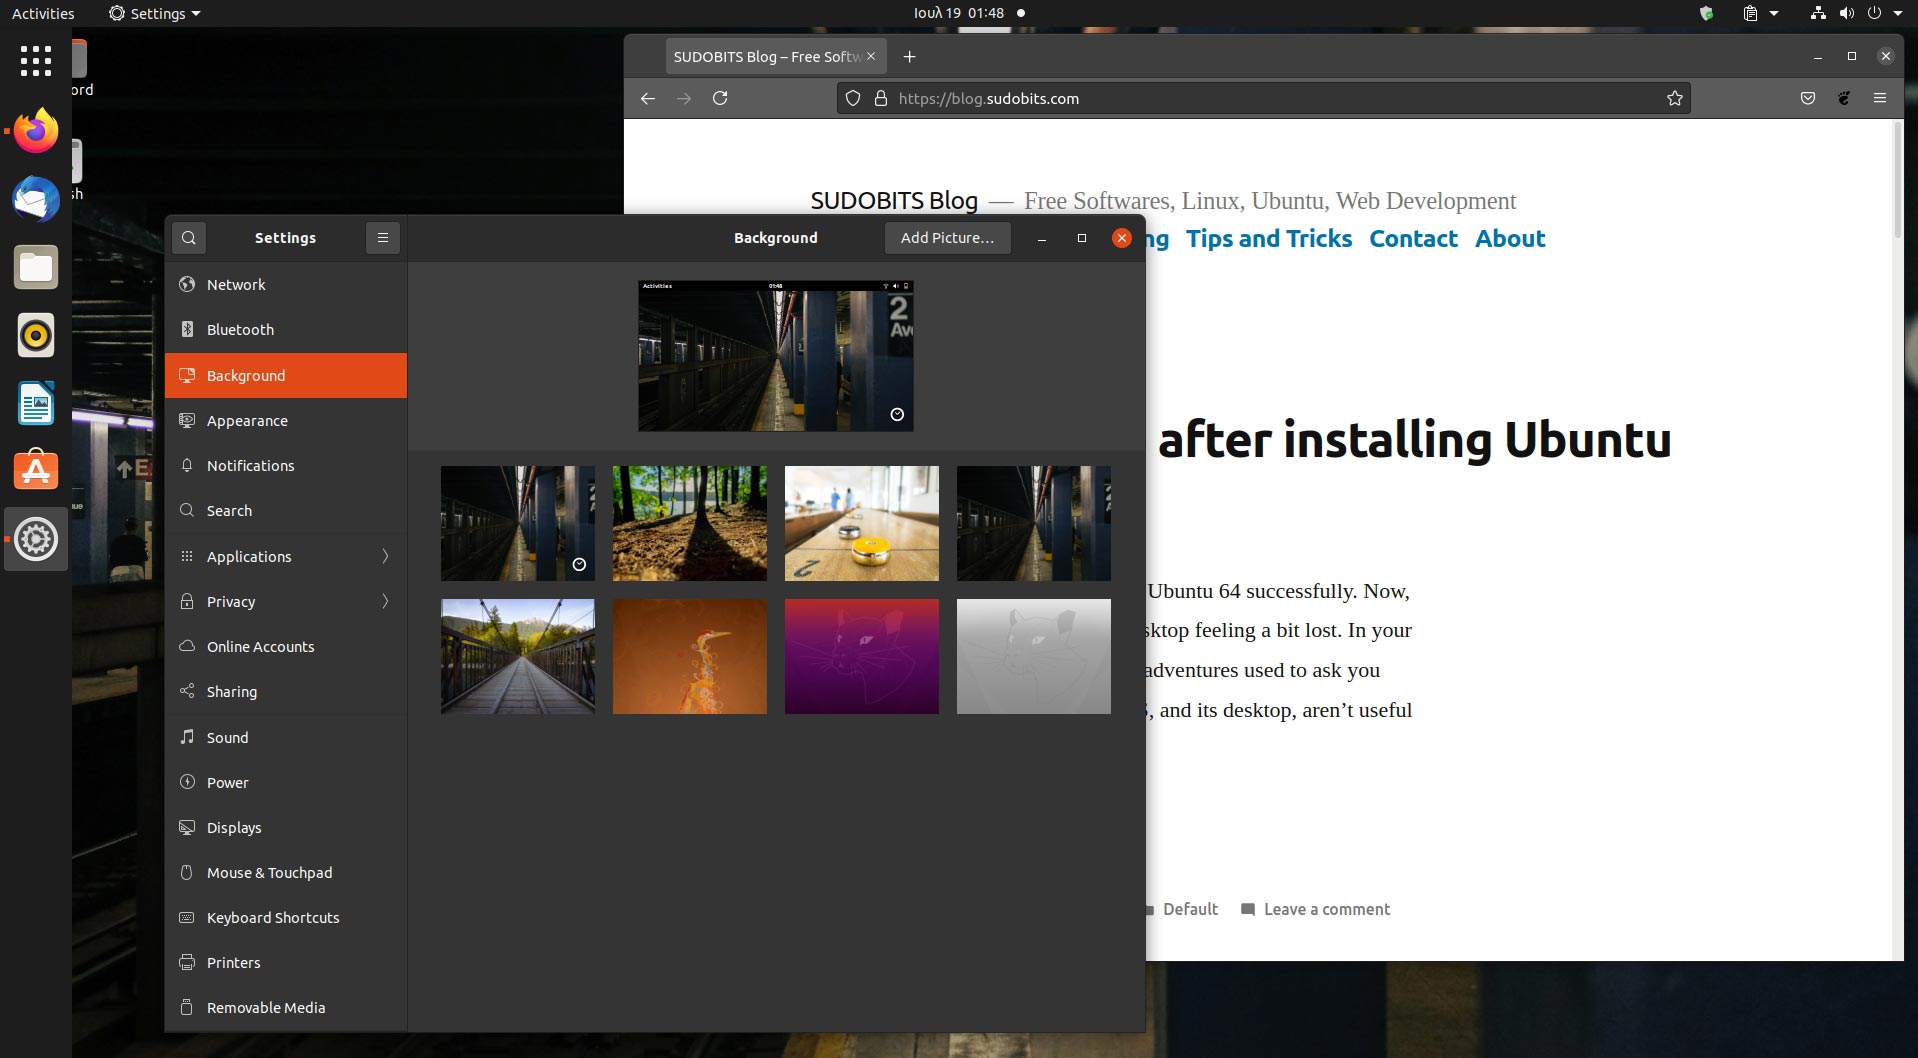Open the Show Applications grid
Screen dimensions: 1918x1058
[x=36, y=61]
